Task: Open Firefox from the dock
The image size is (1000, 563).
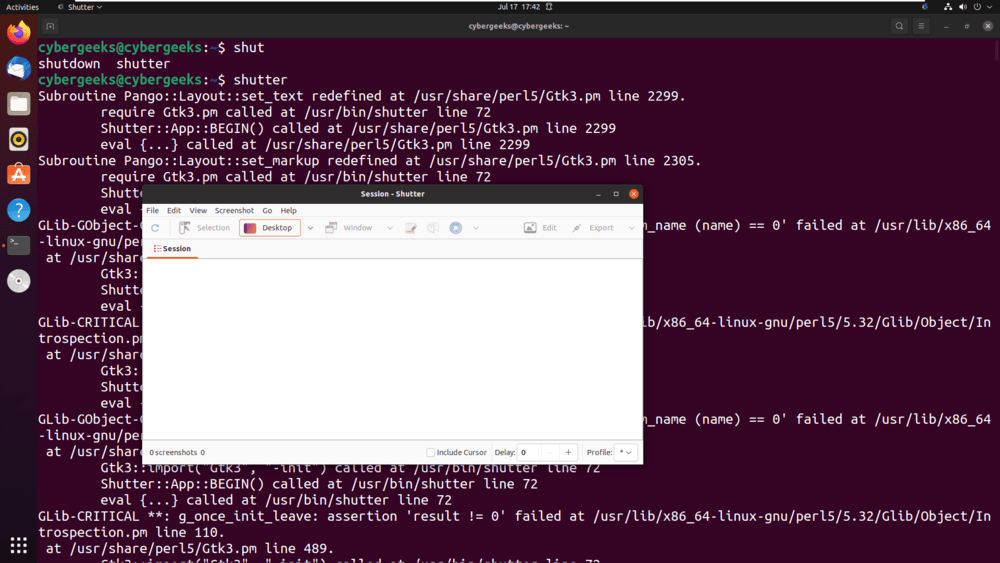Action: (x=18, y=33)
